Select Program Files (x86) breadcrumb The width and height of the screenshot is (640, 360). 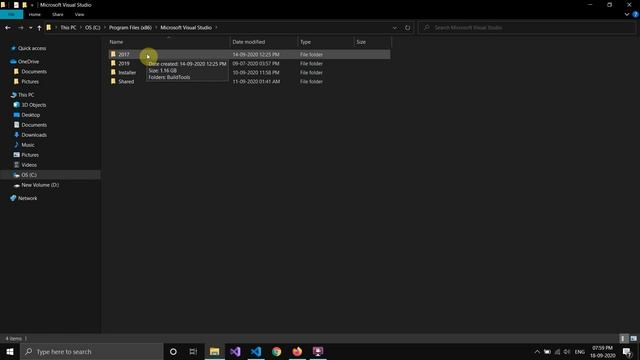coord(130,28)
